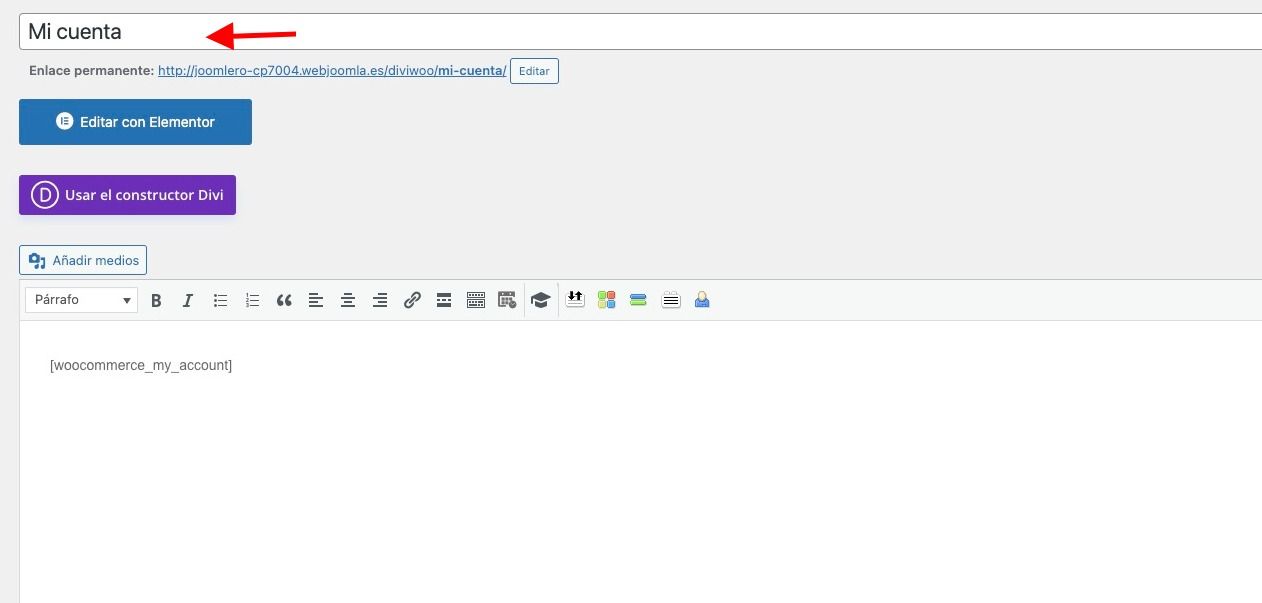Click the up-down arrows toolbar icon
Screen dimensions: 1262x603
click(575, 299)
